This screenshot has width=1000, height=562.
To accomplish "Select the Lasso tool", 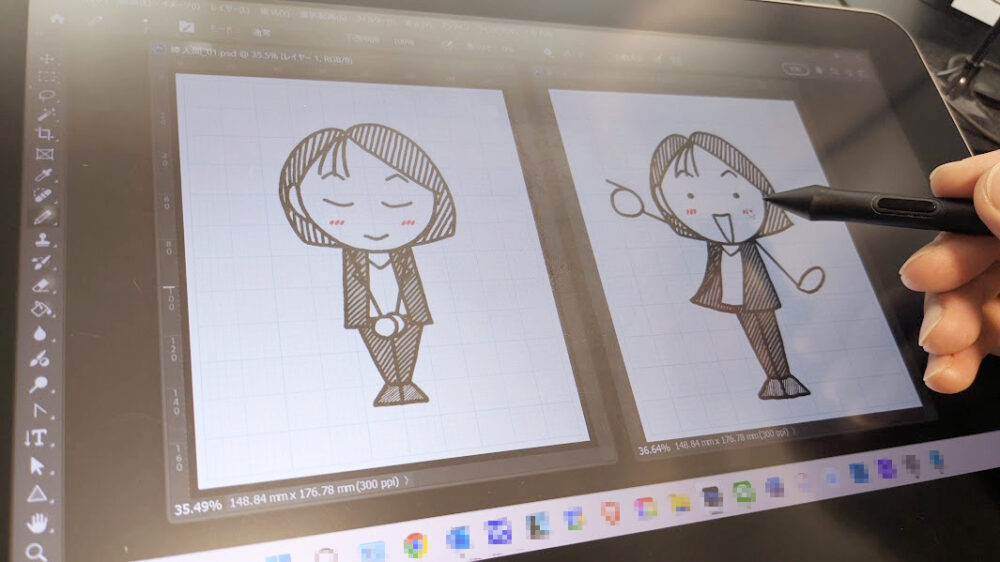I will click(45, 99).
